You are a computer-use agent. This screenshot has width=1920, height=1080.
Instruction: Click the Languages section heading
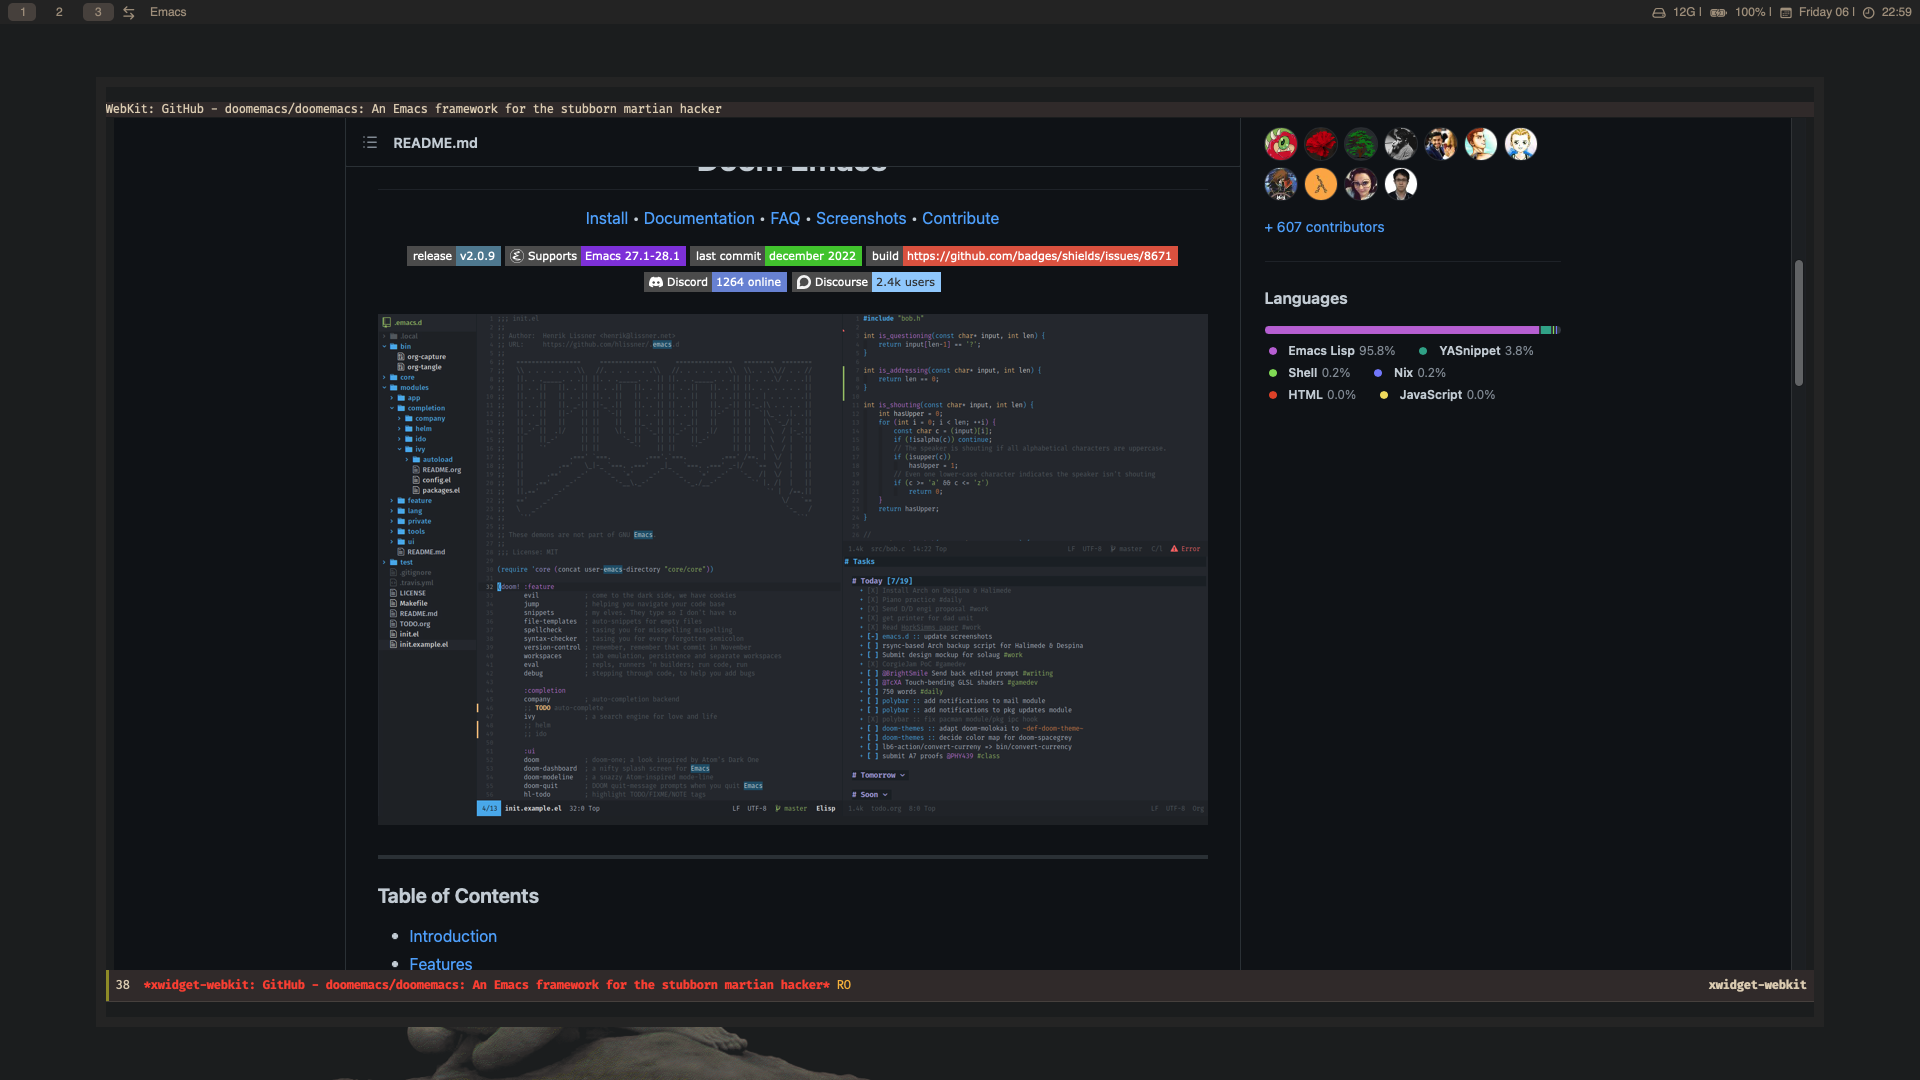click(x=1305, y=298)
